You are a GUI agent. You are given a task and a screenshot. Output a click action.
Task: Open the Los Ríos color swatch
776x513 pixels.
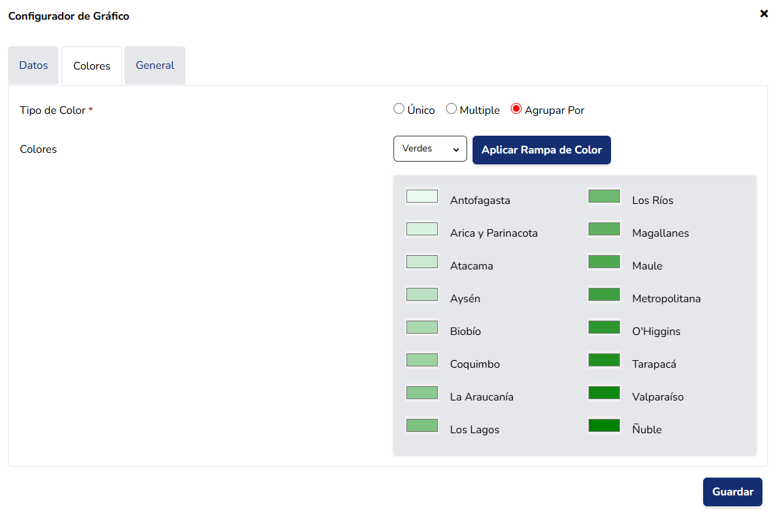(x=604, y=197)
